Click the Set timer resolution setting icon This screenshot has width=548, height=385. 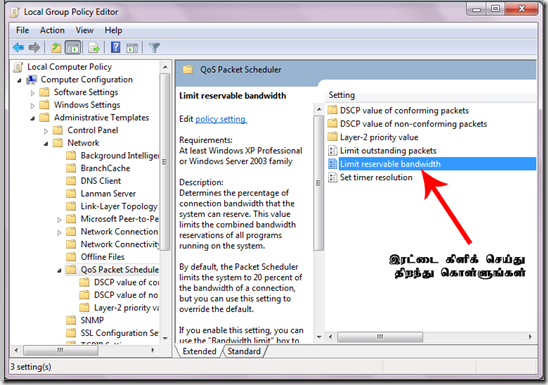(x=332, y=177)
